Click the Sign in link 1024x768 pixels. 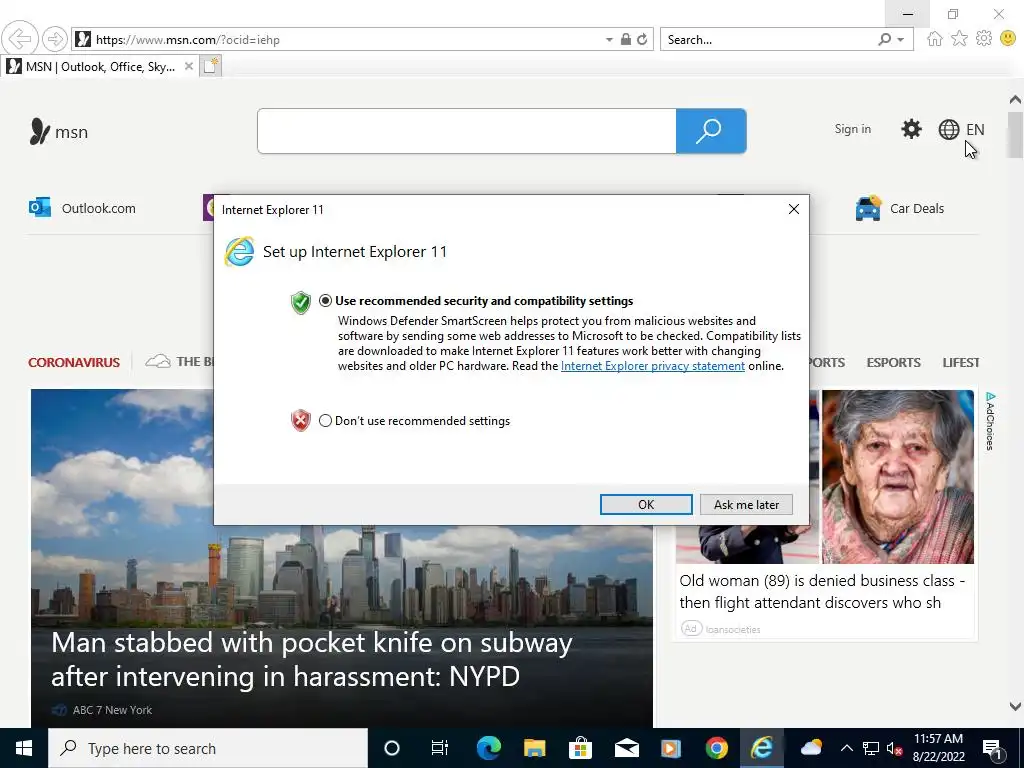click(852, 129)
